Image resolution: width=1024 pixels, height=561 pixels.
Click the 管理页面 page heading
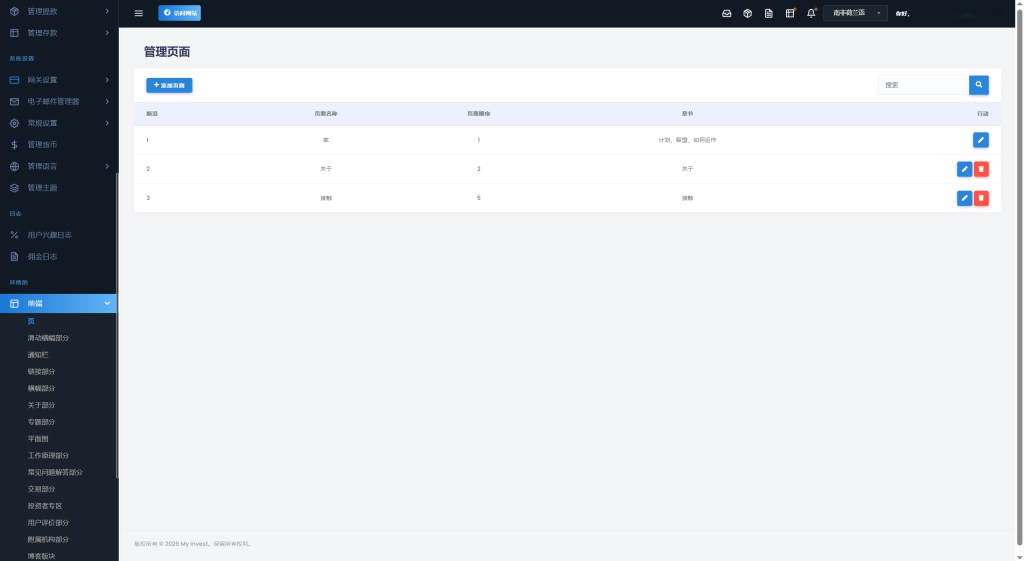pos(167,52)
